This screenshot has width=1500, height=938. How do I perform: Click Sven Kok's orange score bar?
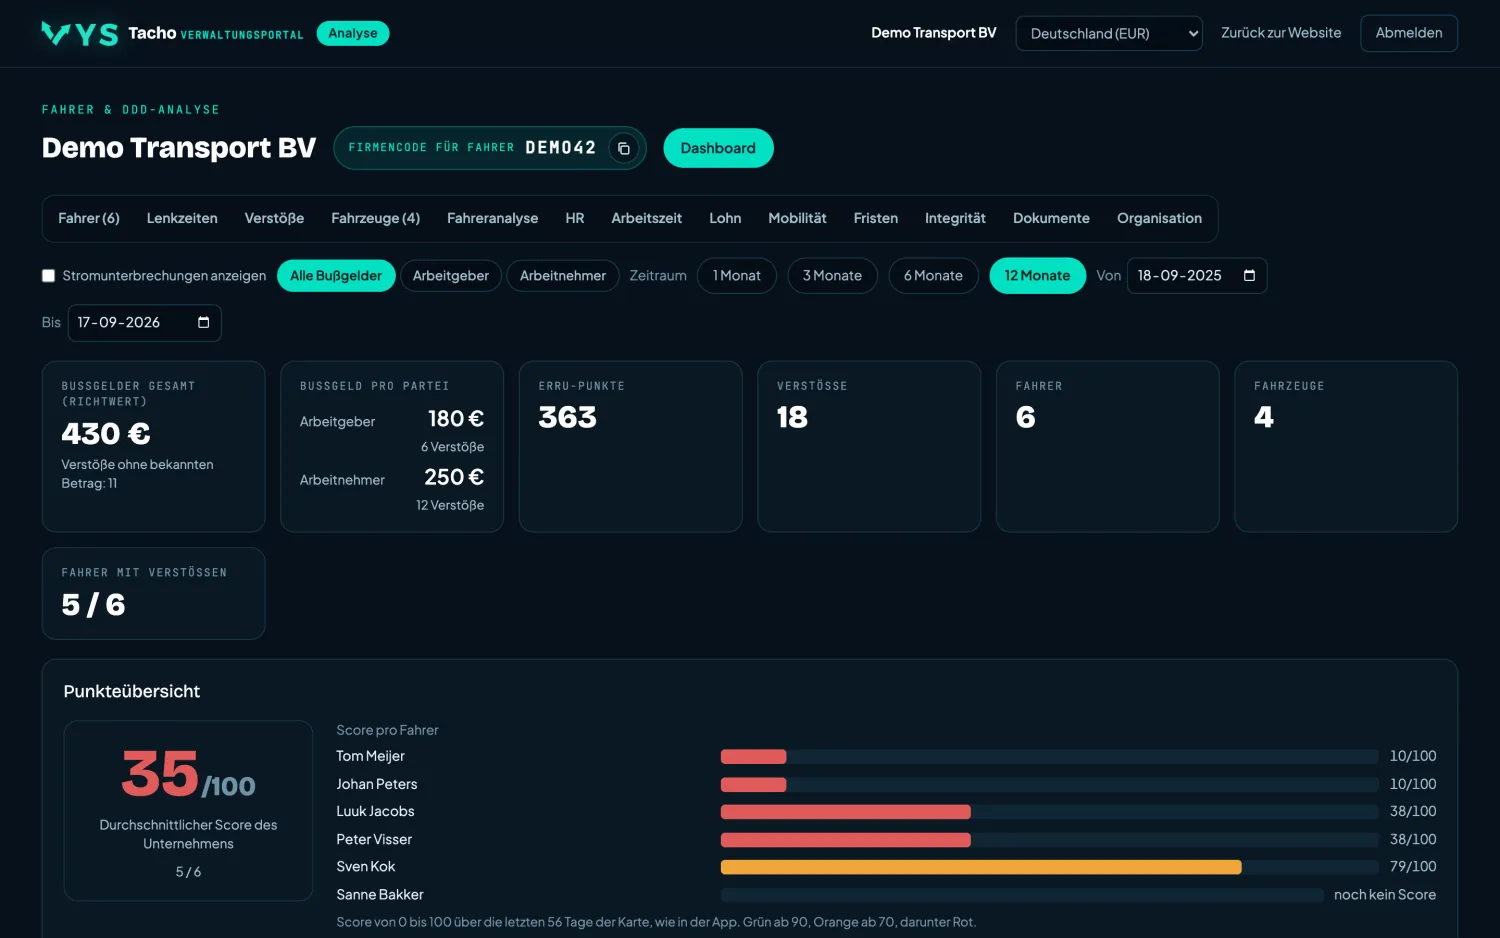[981, 867]
